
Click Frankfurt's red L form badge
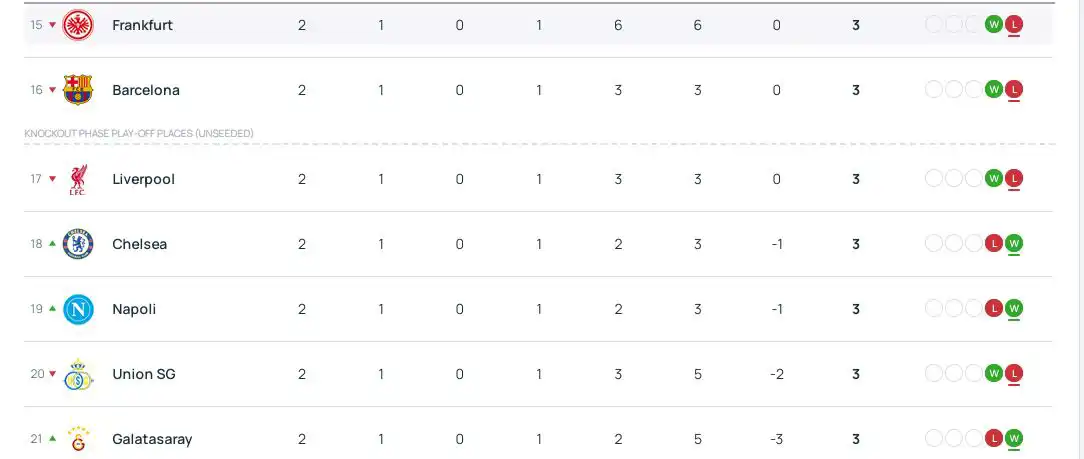point(1014,25)
